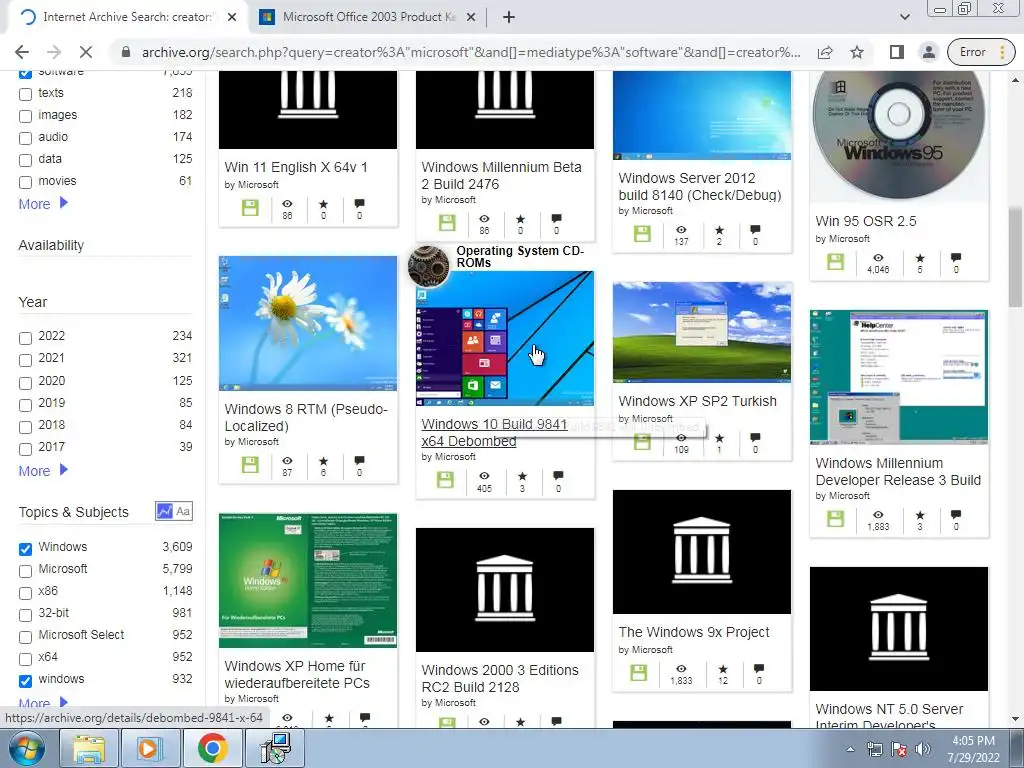Bookmark this page with the star icon
This screenshot has height=768, width=1024.
[857, 52]
